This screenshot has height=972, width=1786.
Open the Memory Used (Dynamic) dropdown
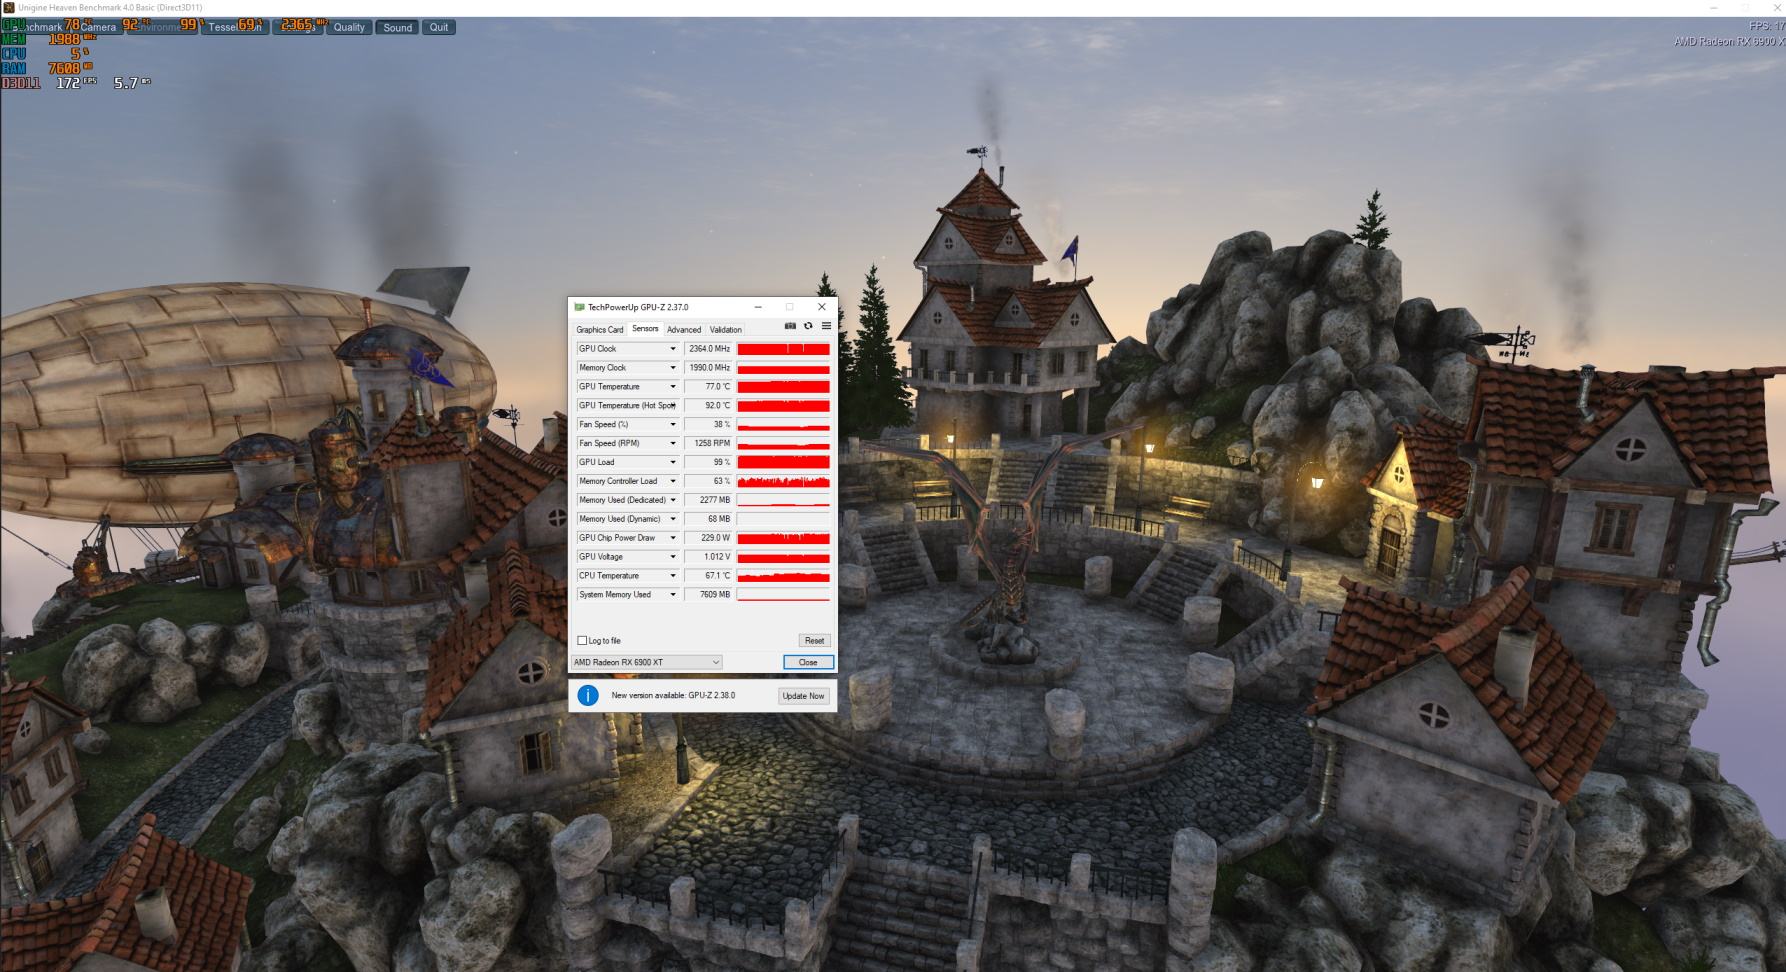click(x=673, y=519)
